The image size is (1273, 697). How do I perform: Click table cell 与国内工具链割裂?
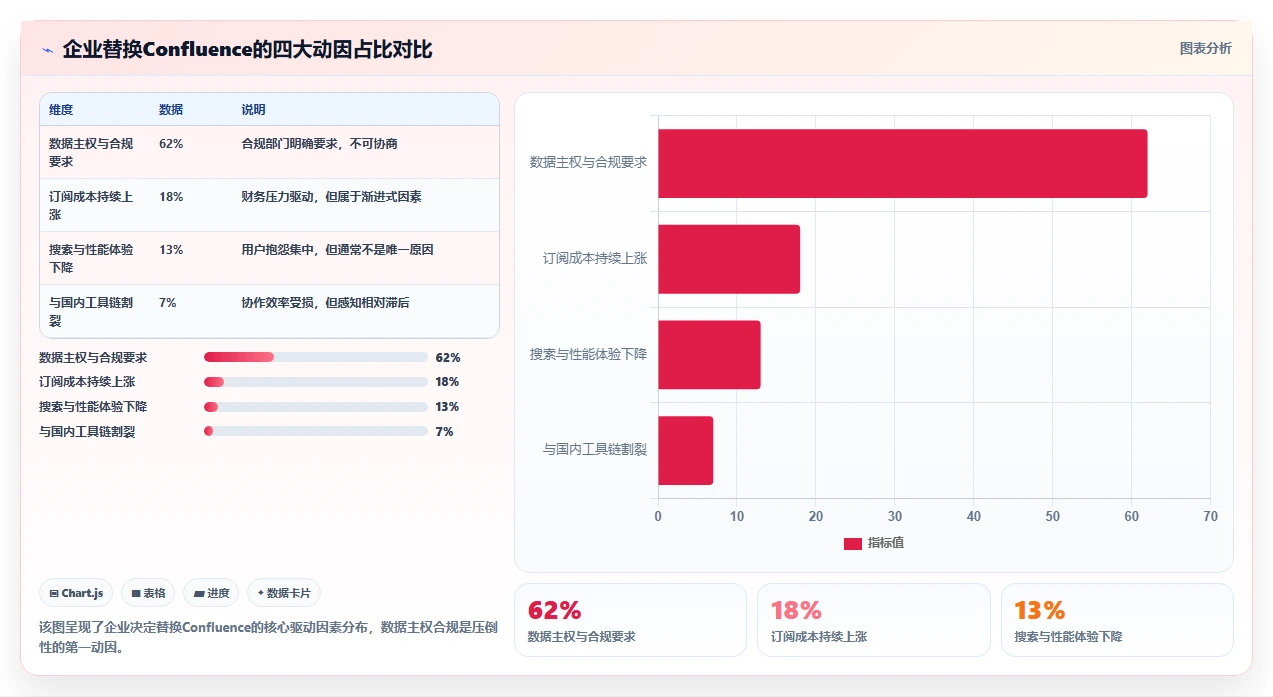(91, 311)
